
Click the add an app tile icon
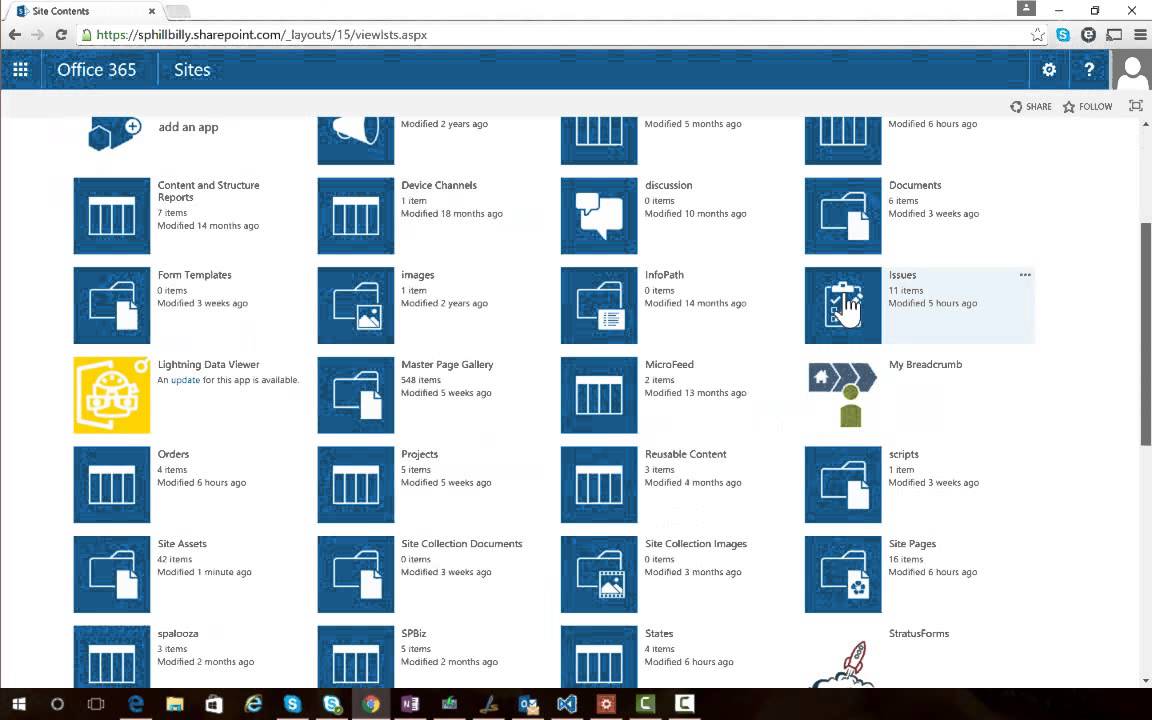[113, 133]
